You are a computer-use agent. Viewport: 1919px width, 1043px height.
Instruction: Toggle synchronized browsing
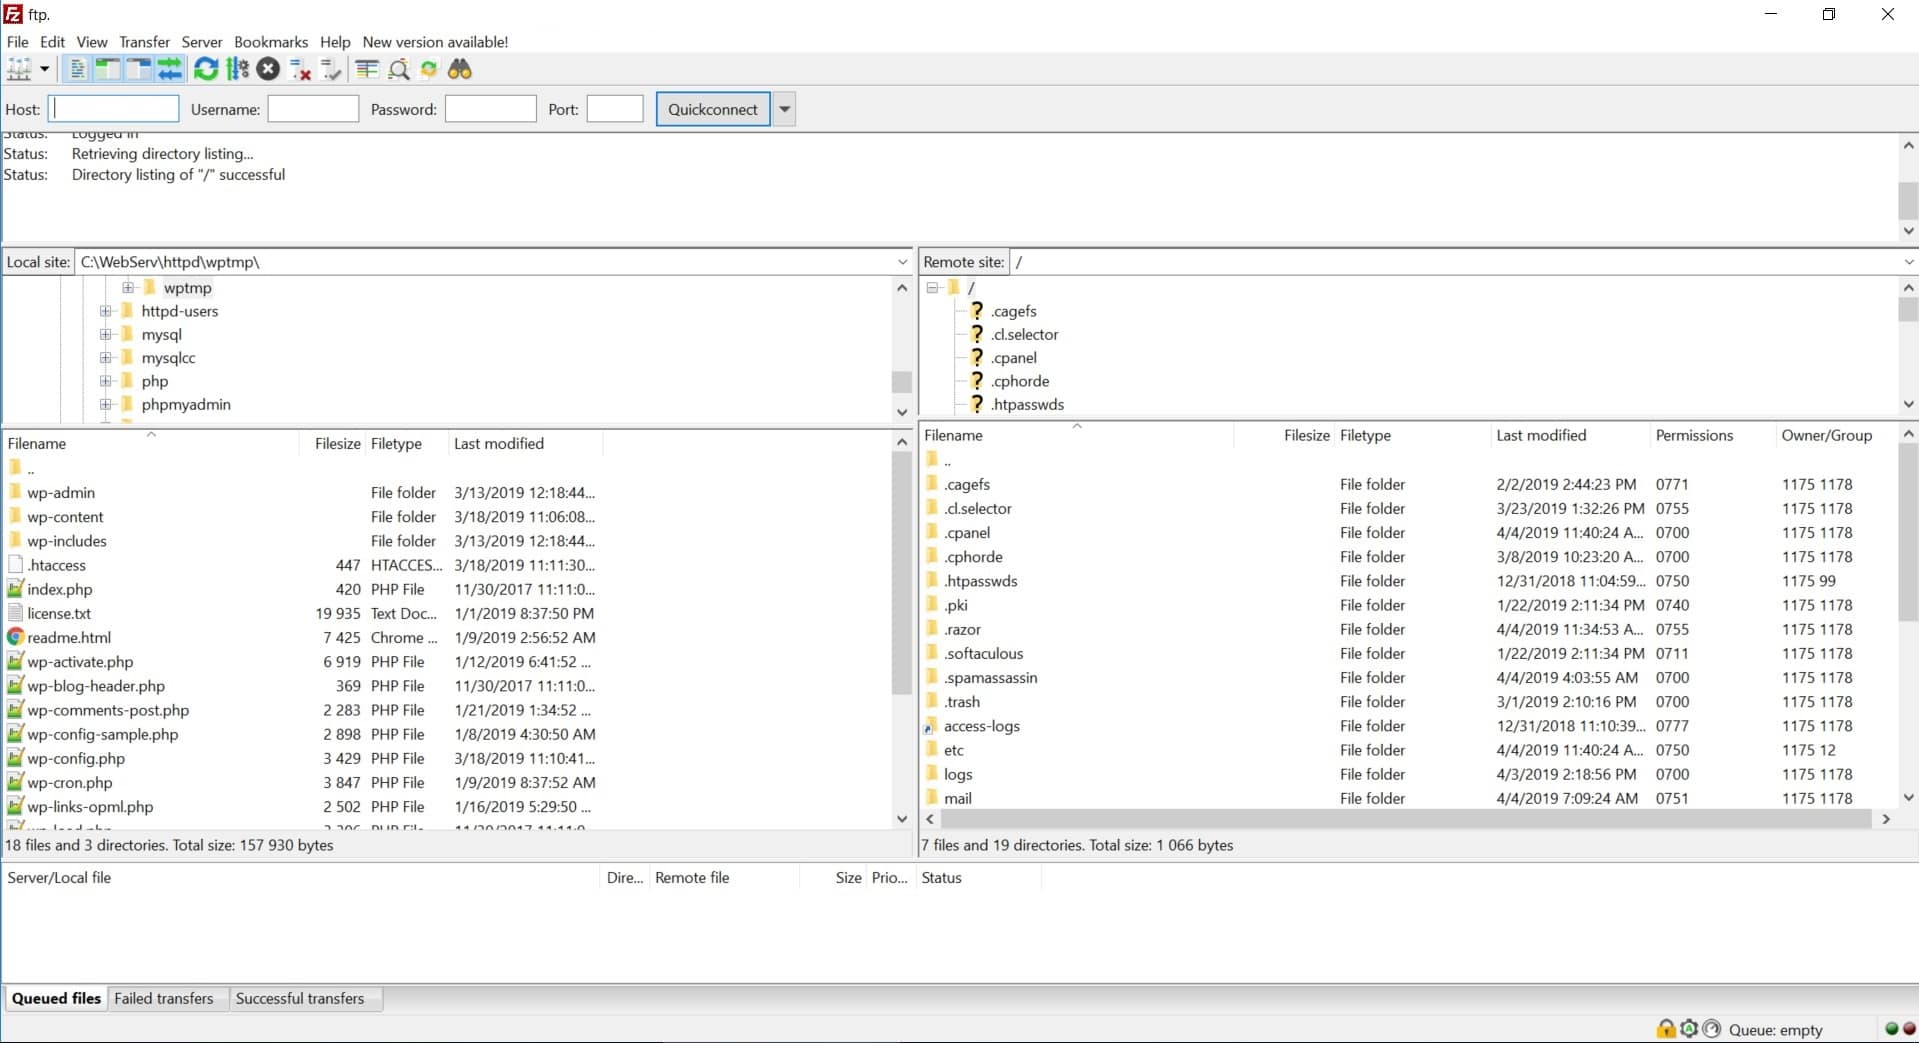[429, 68]
